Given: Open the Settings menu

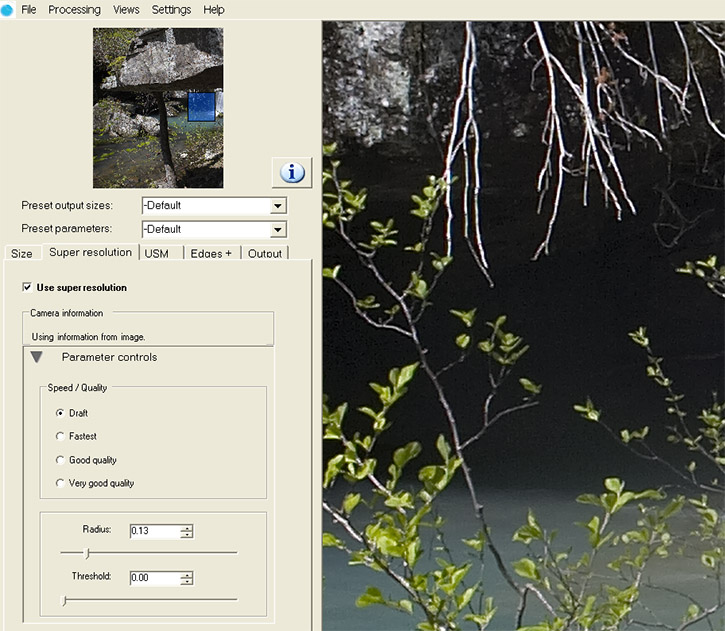Looking at the screenshot, I should tap(171, 10).
